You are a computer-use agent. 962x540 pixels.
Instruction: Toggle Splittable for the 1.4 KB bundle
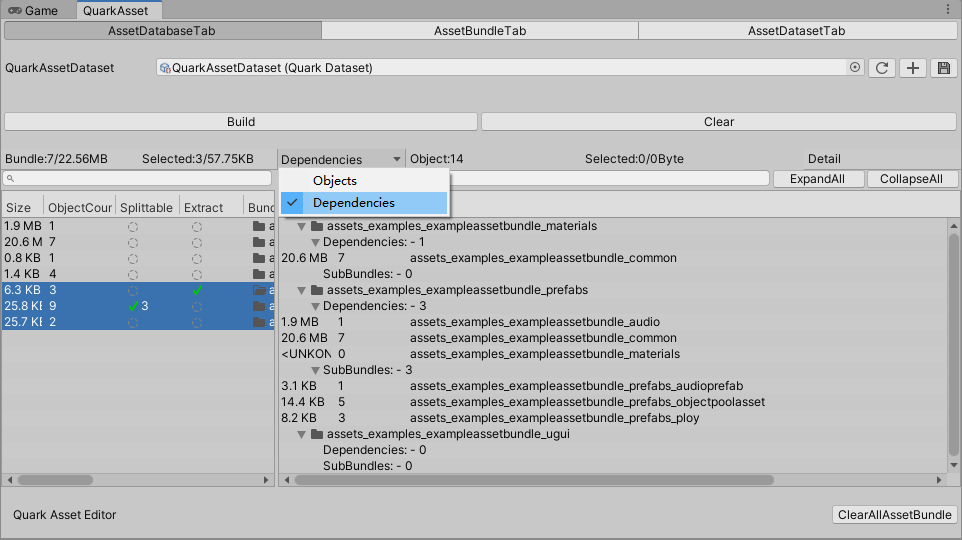coord(133,274)
